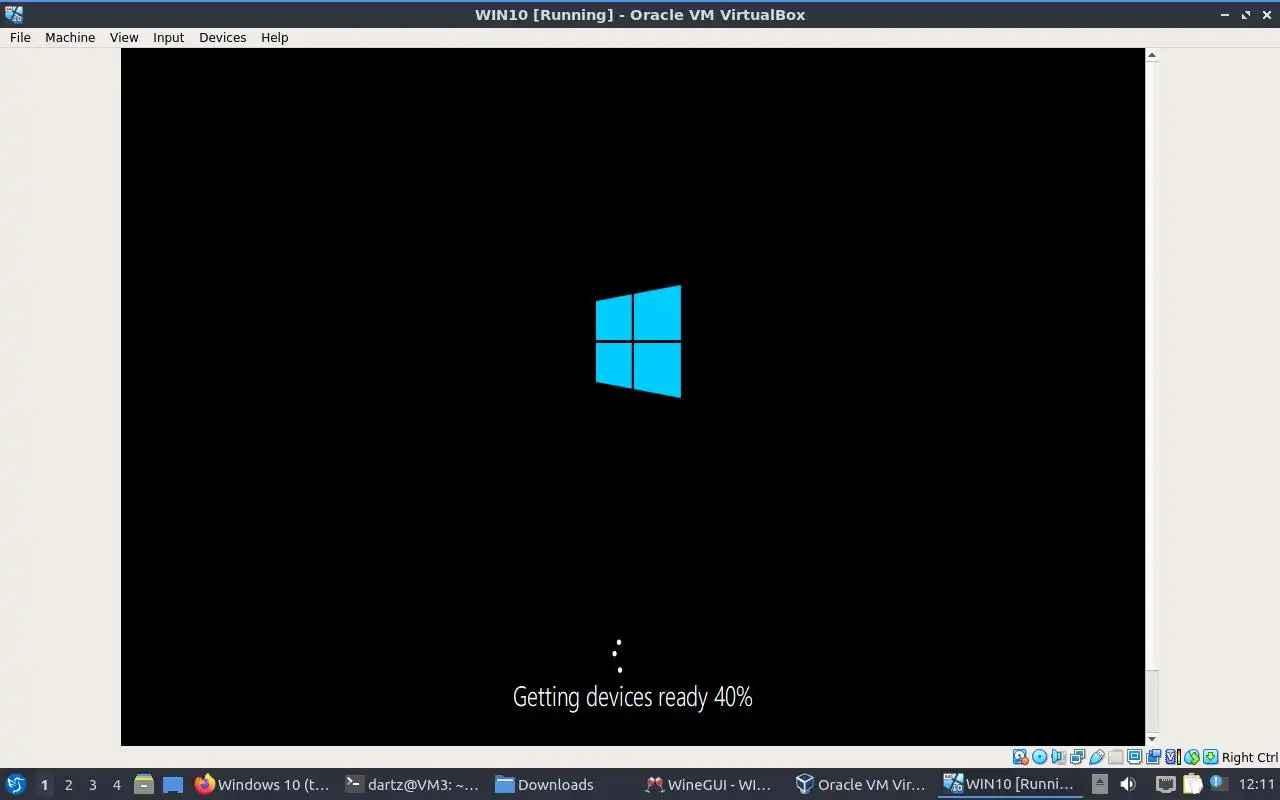Click the scrollbar down arrow
Screen dimensions: 1280x800
click(x=1151, y=739)
